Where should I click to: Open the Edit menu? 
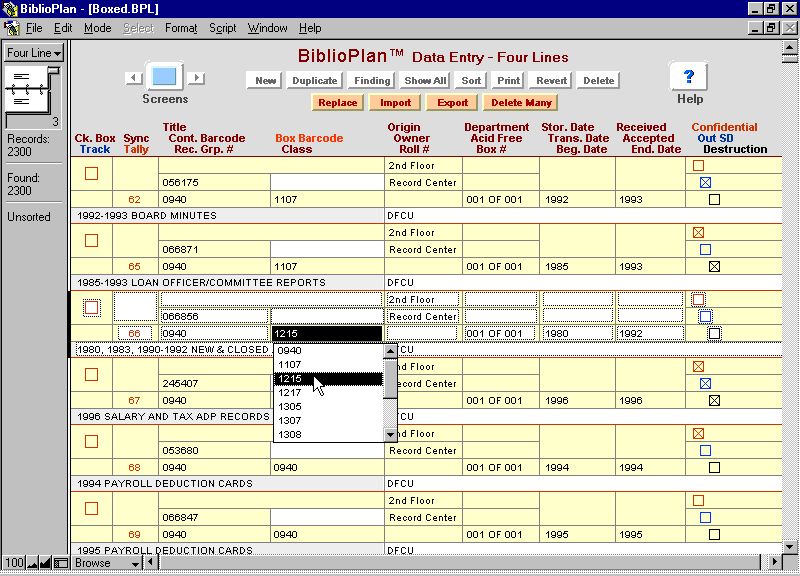(63, 28)
